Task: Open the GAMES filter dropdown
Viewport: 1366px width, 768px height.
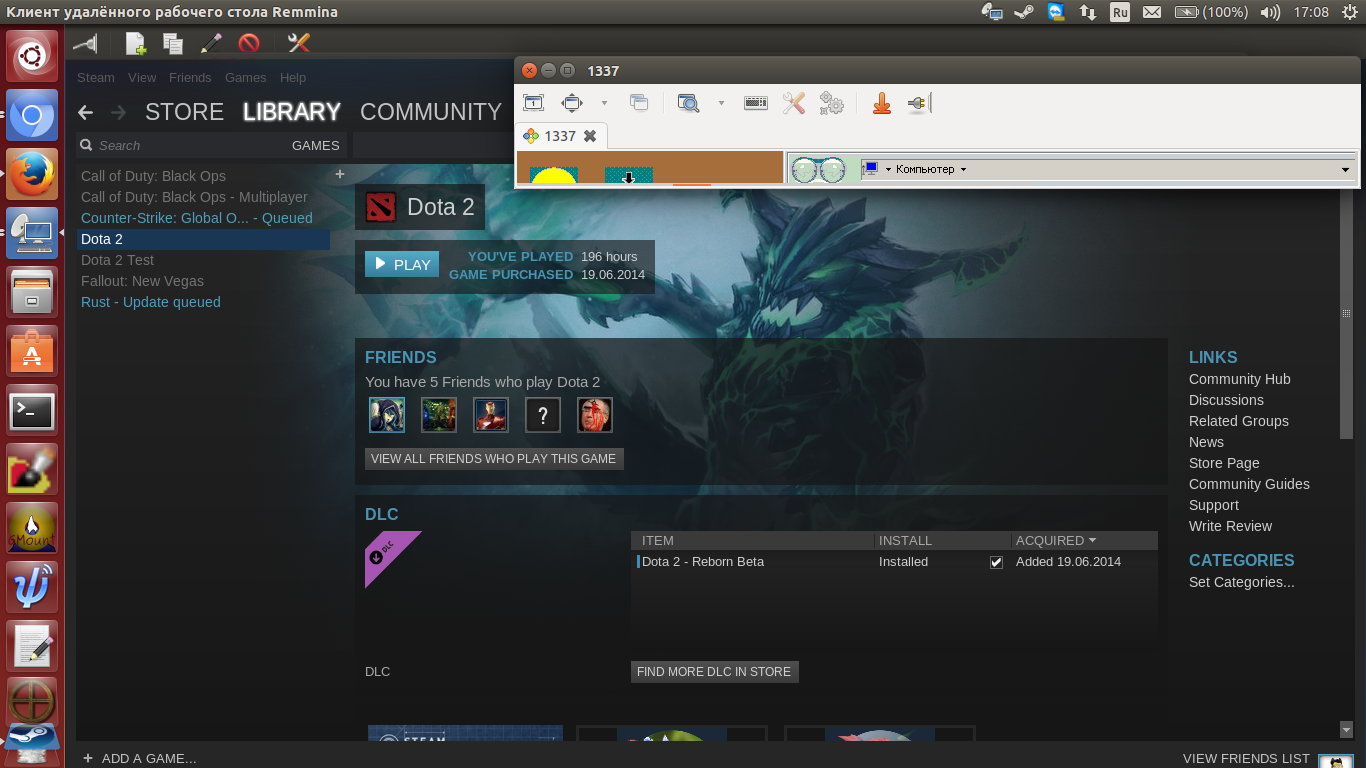Action: (316, 145)
